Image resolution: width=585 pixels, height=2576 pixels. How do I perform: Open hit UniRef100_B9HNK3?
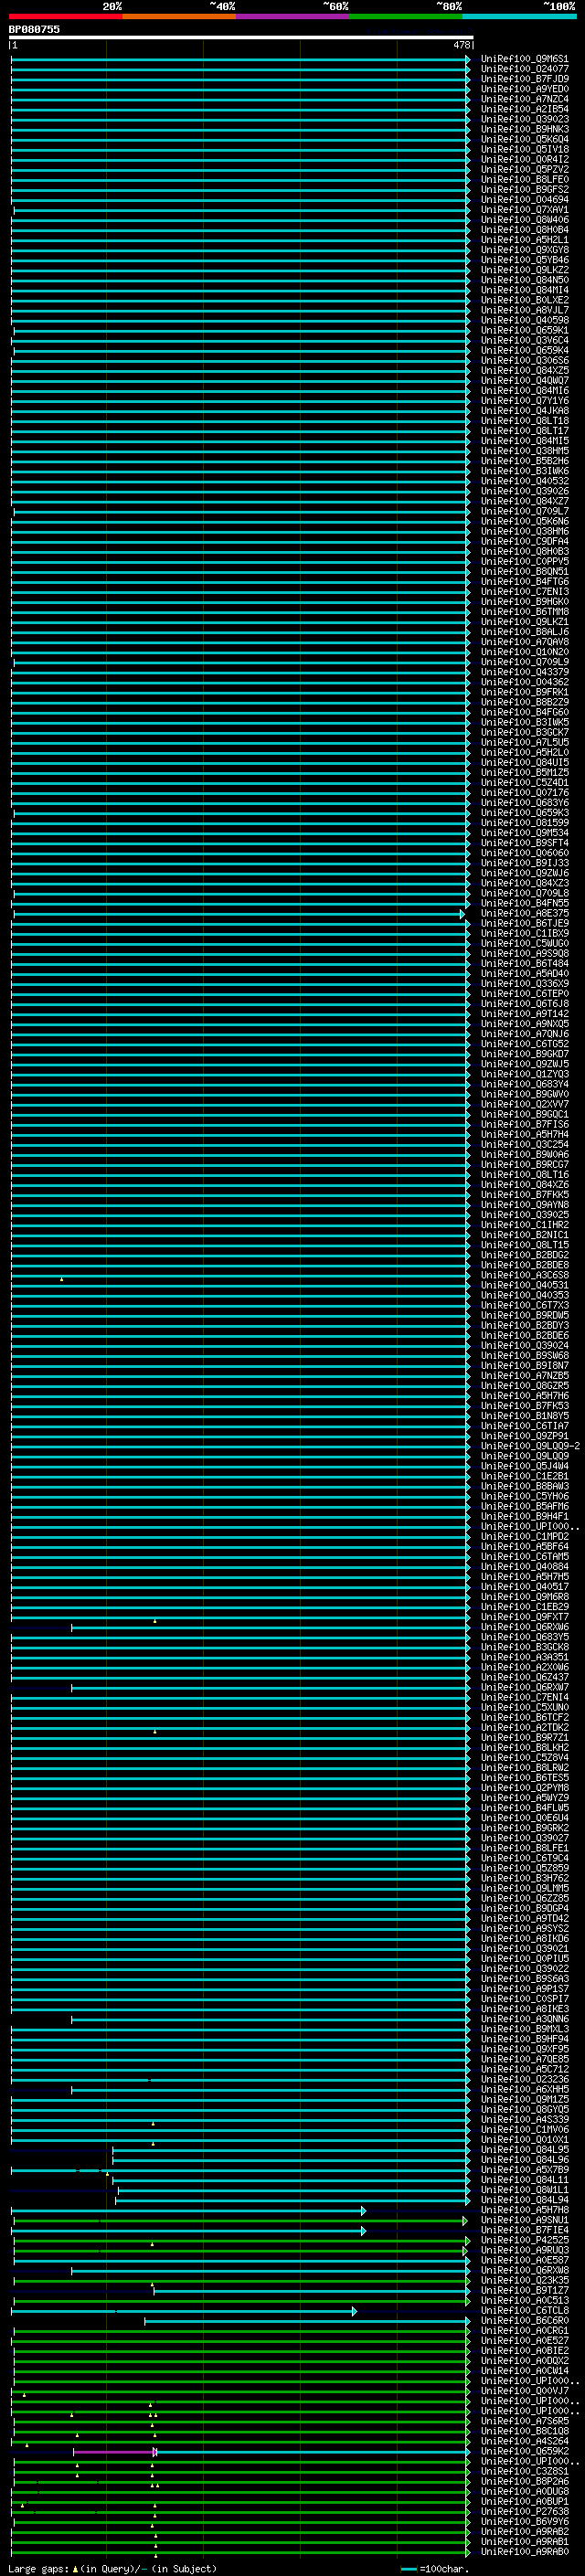[525, 129]
